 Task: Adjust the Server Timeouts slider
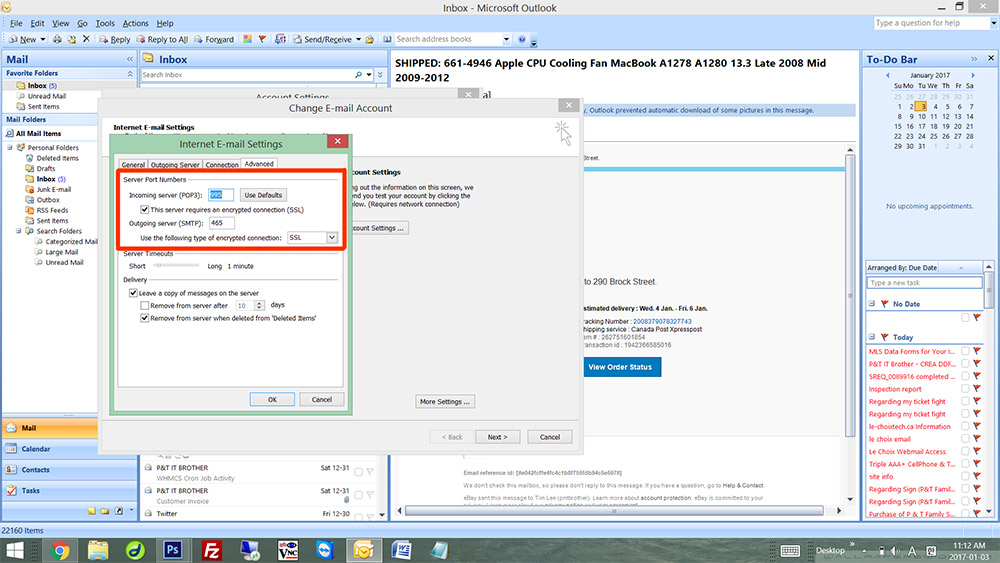point(176,266)
